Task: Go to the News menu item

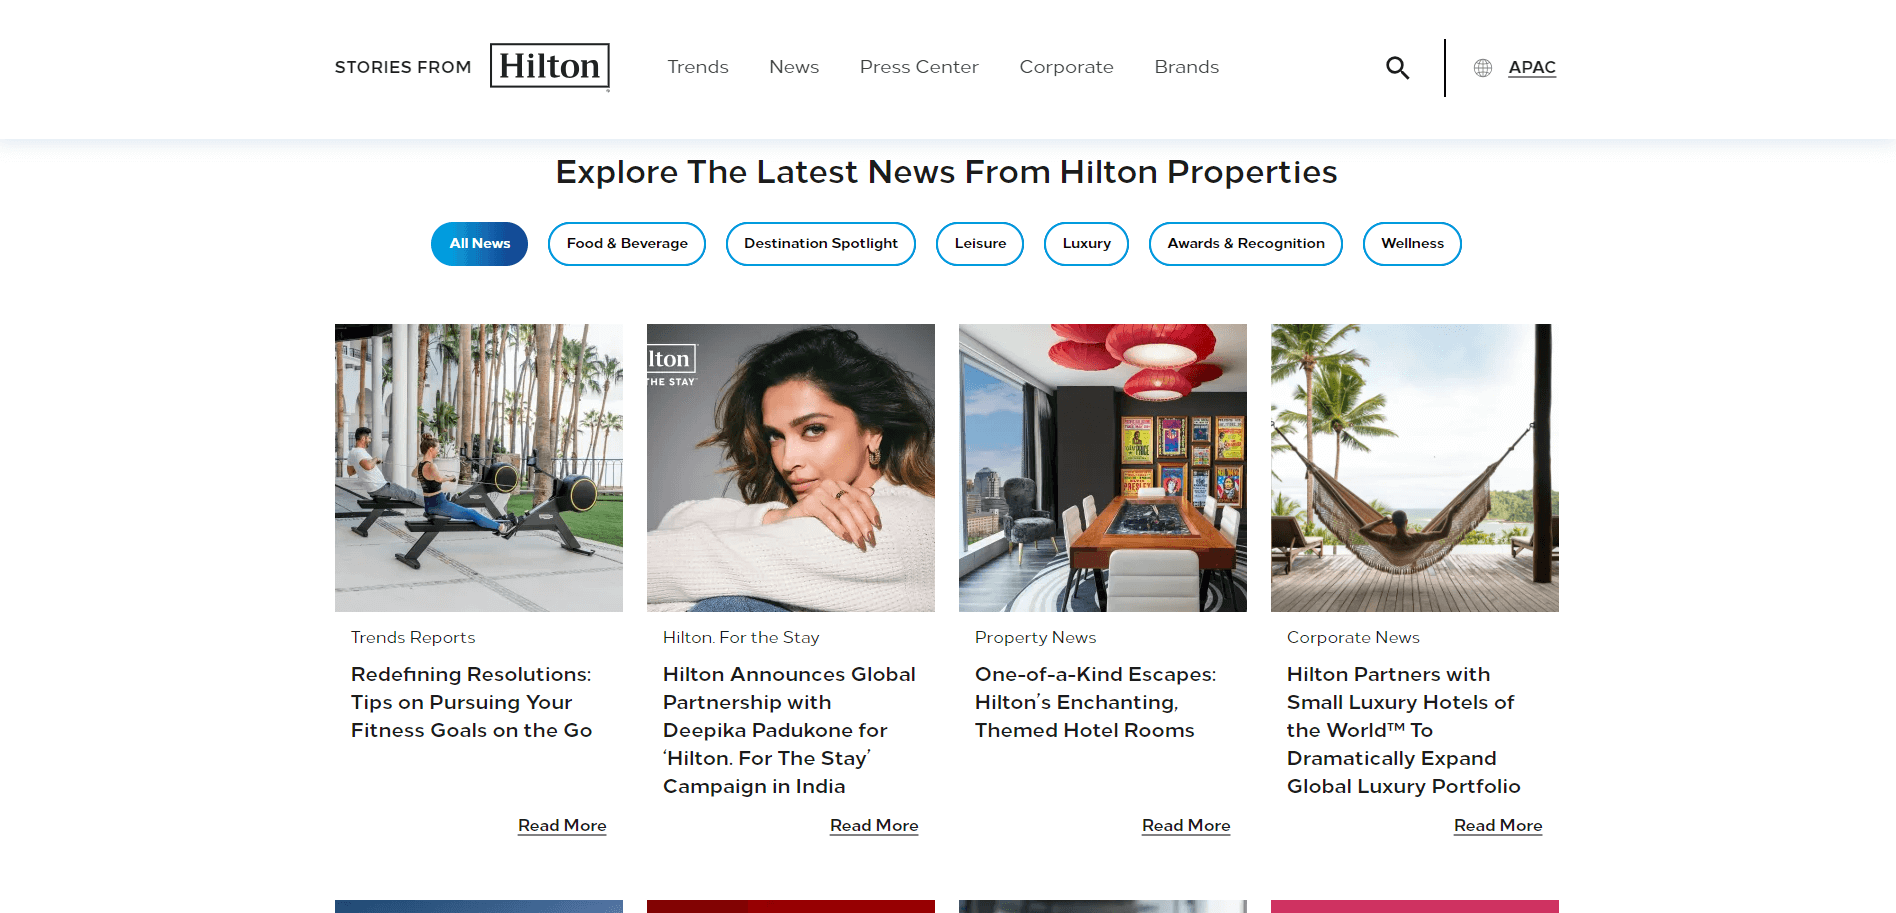Action: [794, 67]
